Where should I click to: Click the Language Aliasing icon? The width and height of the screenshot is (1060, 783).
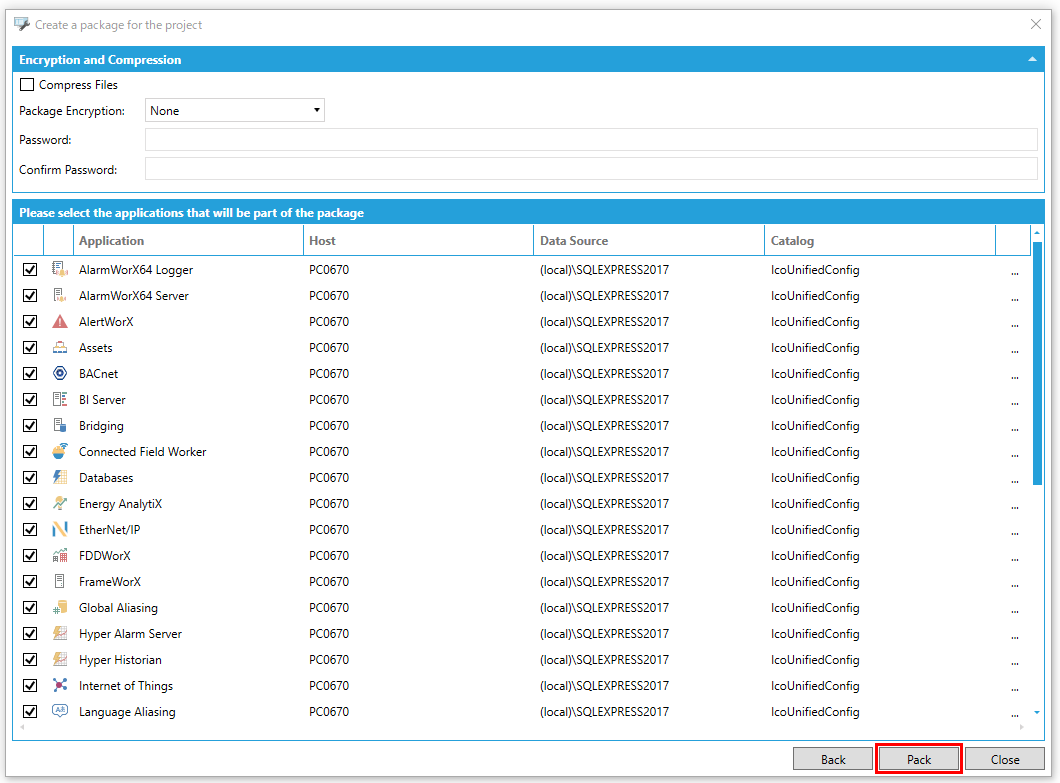pos(60,712)
